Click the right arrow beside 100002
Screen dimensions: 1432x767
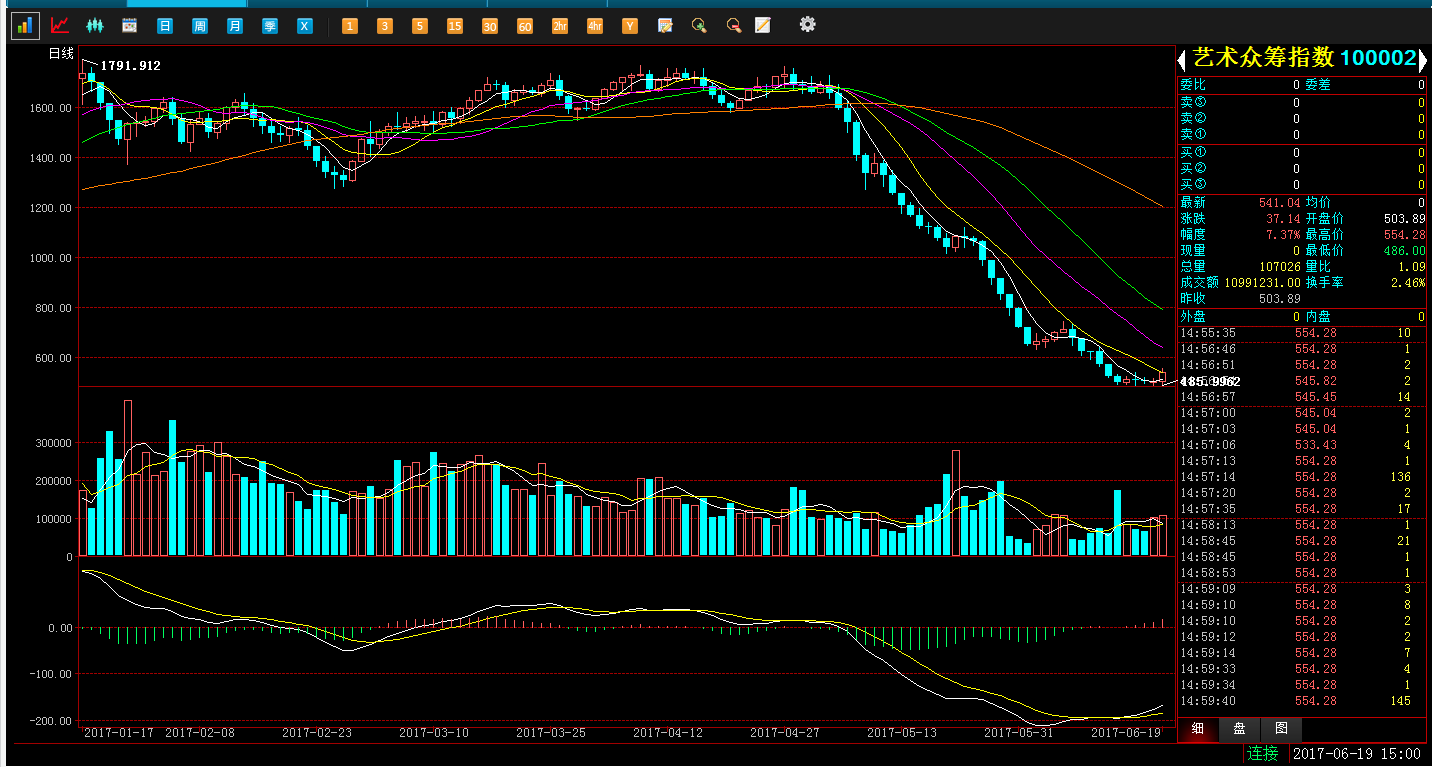pyautogui.click(x=1424, y=59)
